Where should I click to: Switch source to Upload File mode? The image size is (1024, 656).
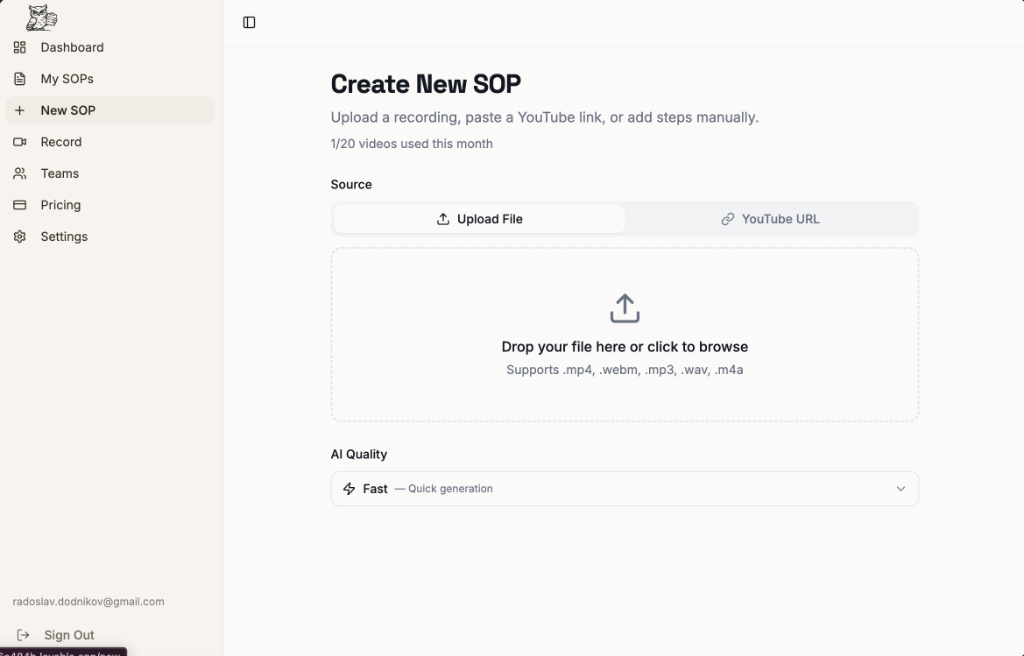(479, 218)
